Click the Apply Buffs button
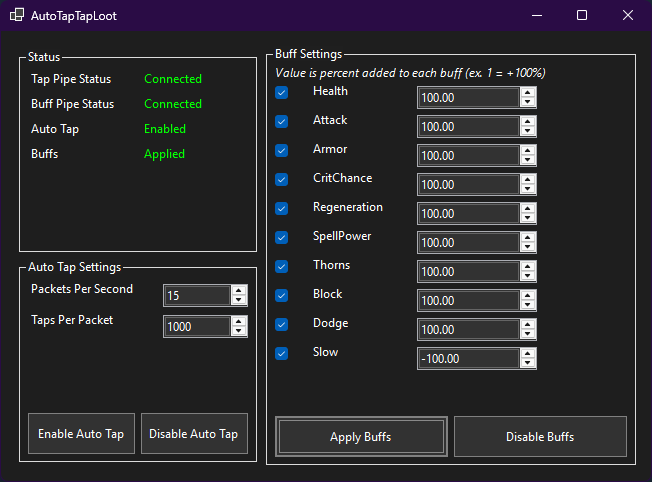 point(361,437)
